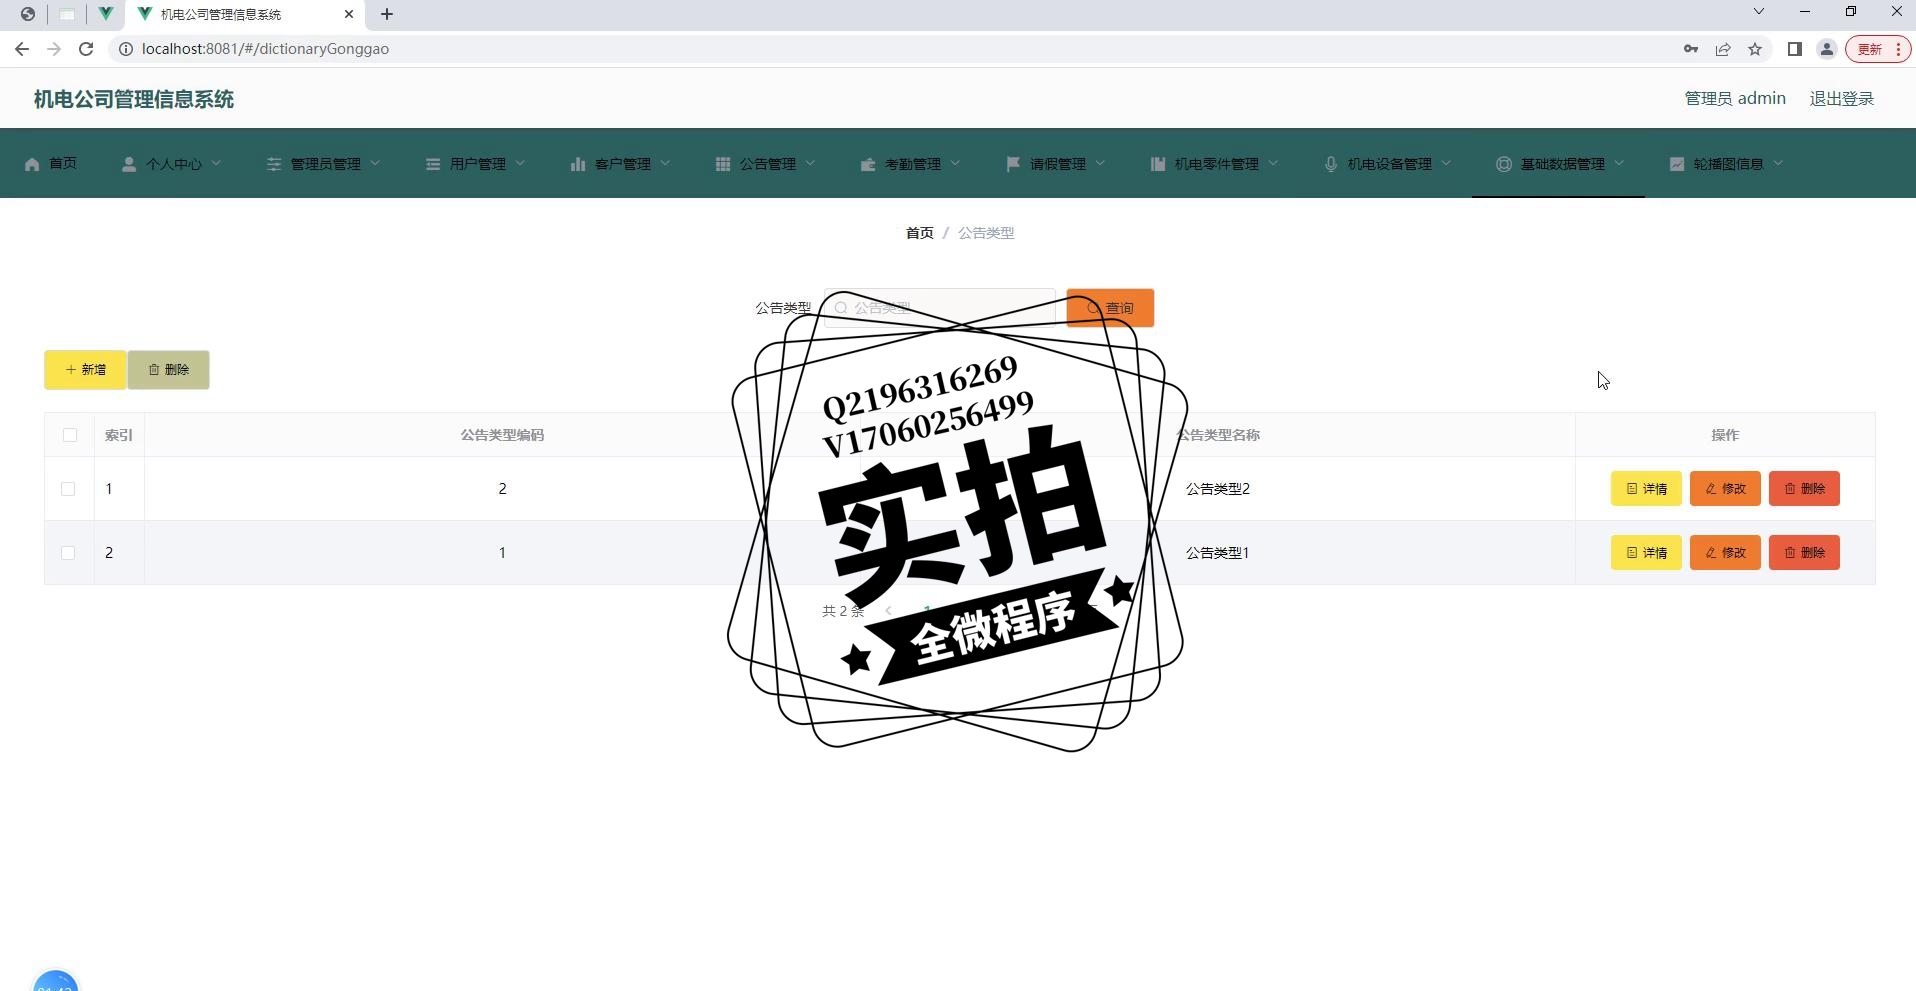Click the icon beside 机电零件管理
The width and height of the screenshot is (1916, 991).
click(1158, 164)
